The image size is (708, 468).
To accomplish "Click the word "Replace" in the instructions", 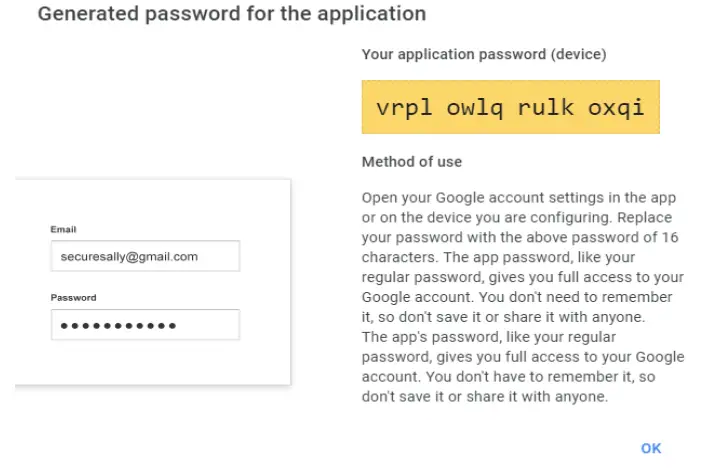I will click(x=647, y=217).
